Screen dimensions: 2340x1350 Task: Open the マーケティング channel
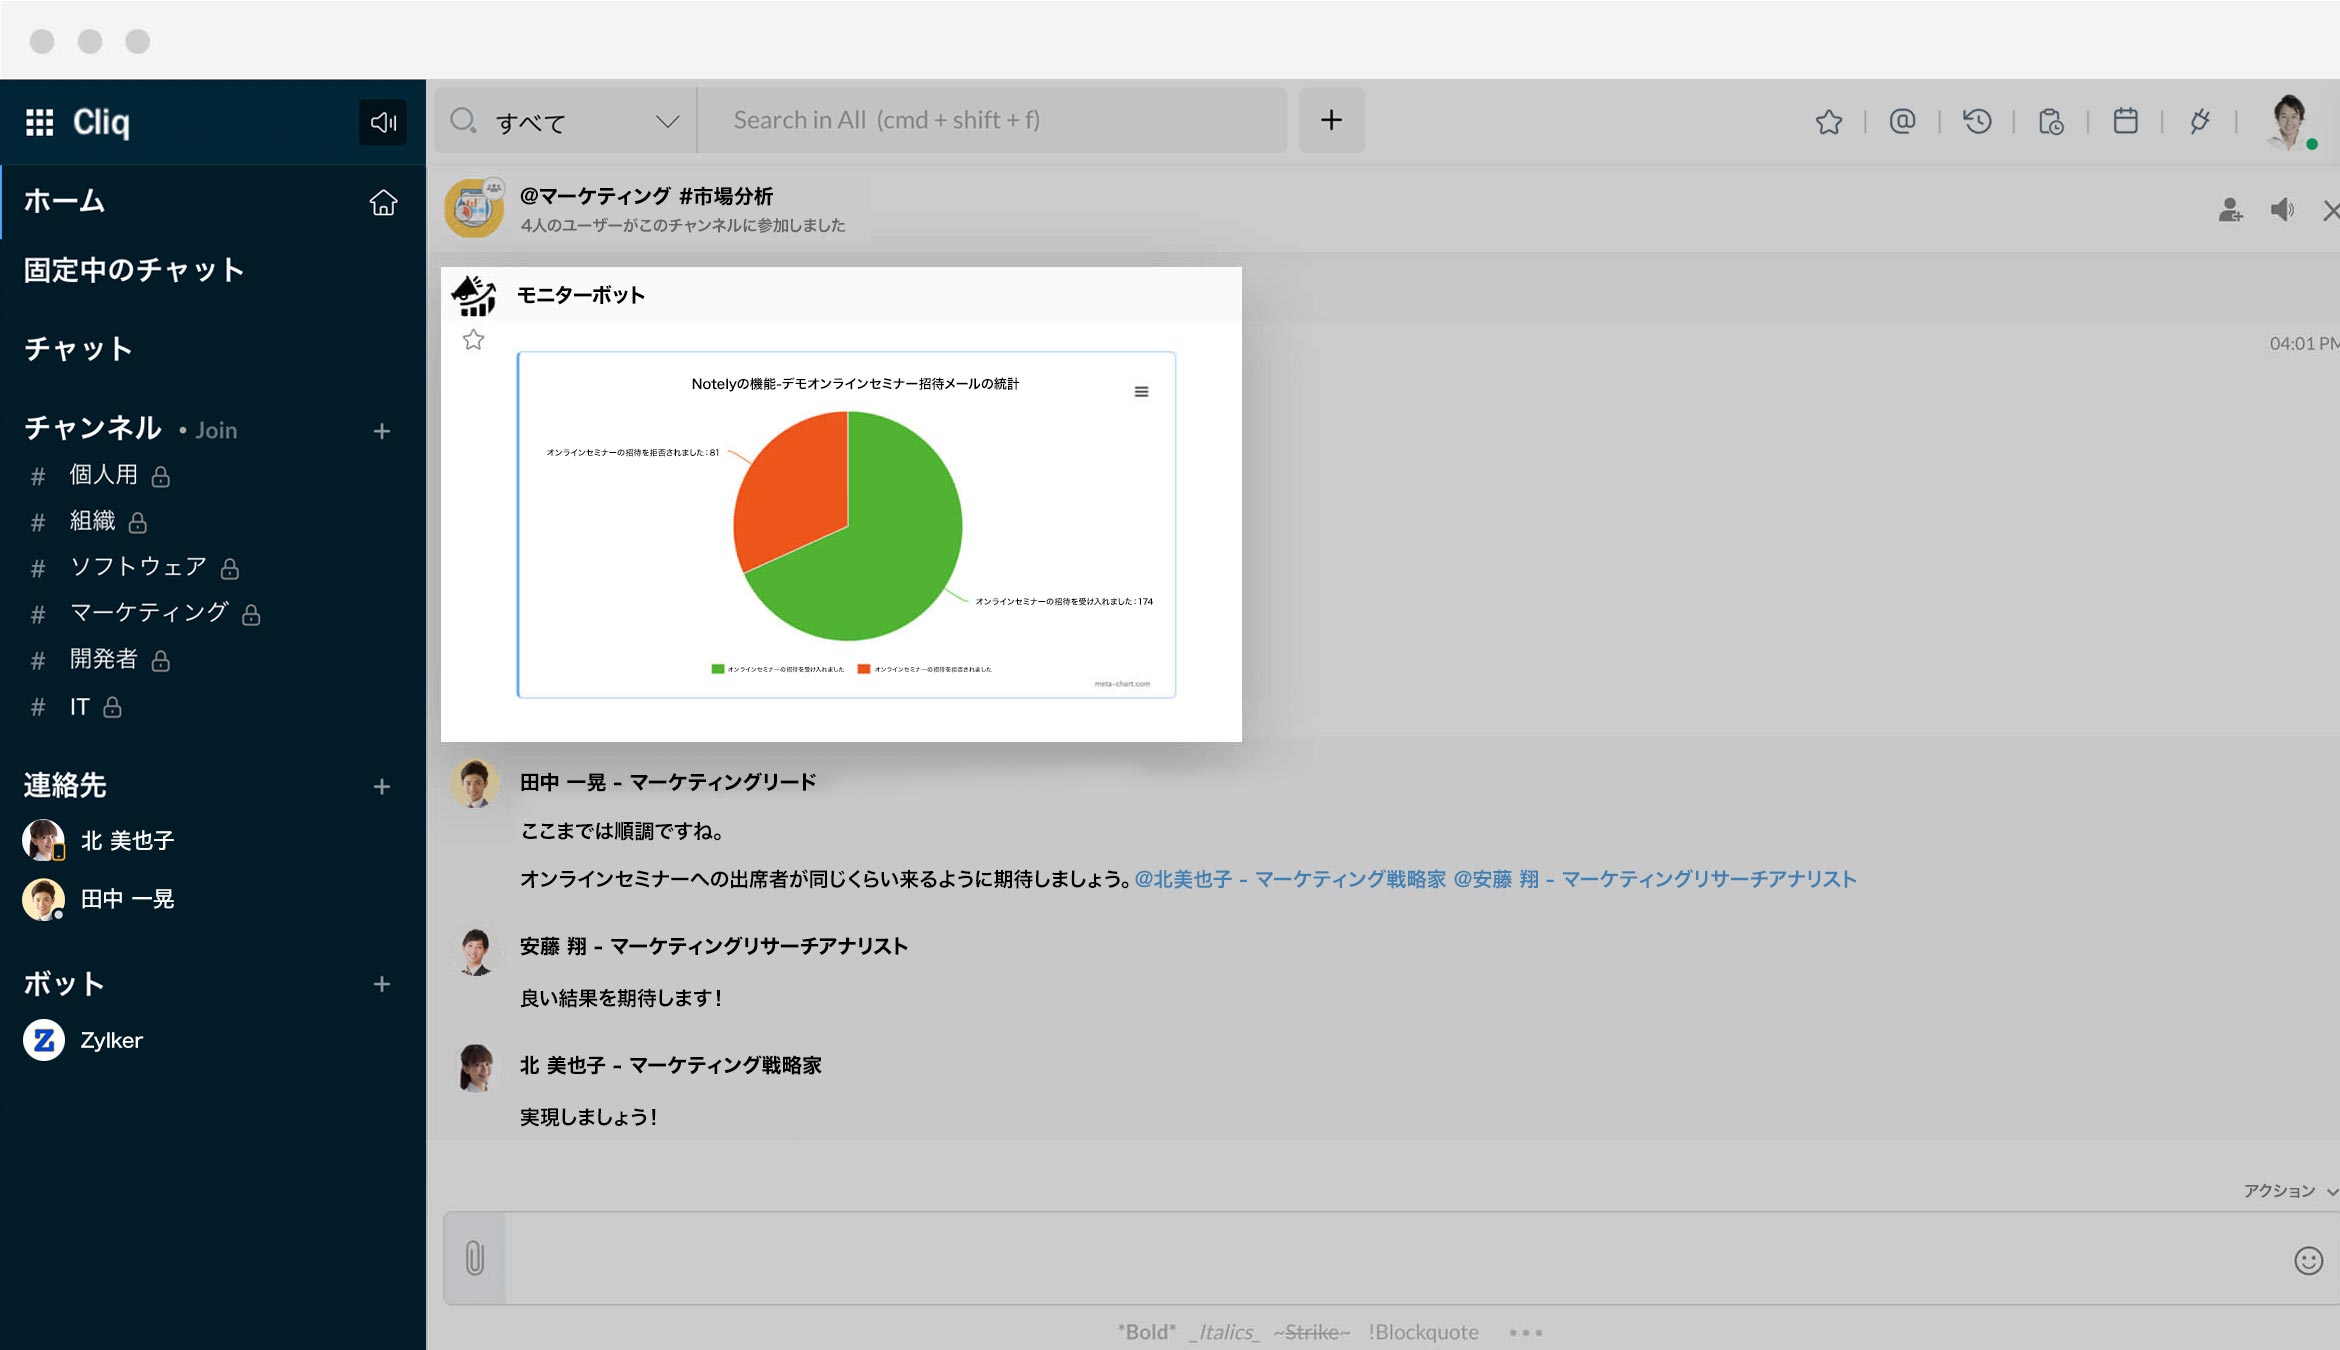click(149, 613)
